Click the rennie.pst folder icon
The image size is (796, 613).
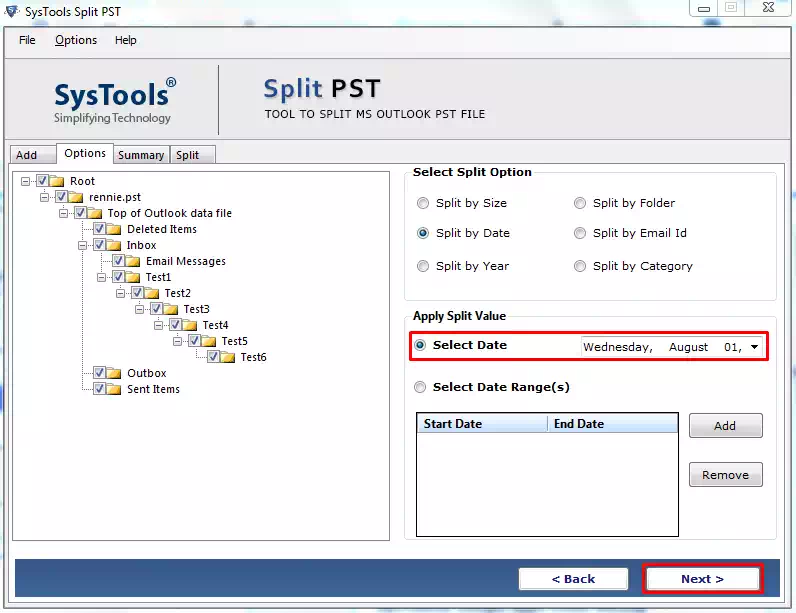[76, 197]
